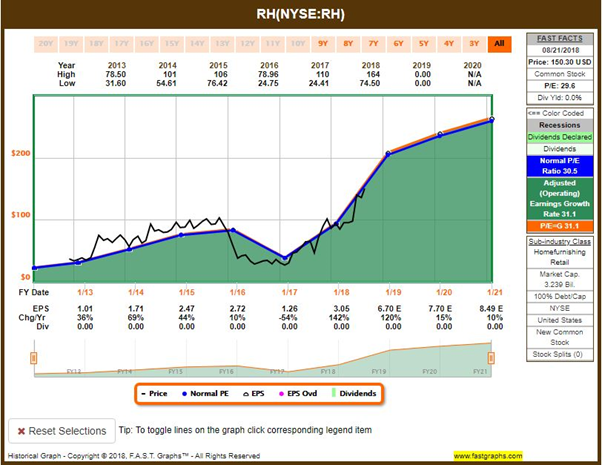Screen dimensions: 602x465
Task: Click the Adjusted Operating Earnings Growth Rate box
Action: 560,199
